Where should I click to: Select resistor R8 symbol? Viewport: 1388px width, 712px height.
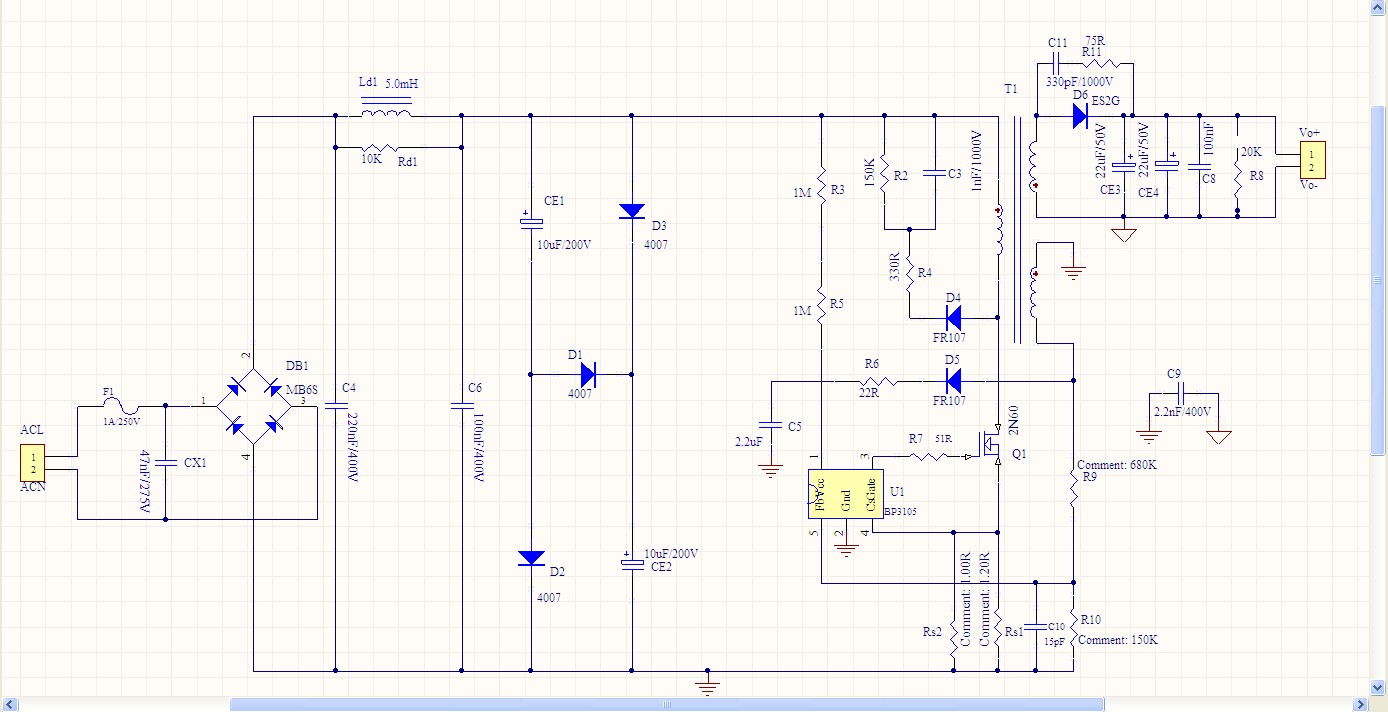tap(1238, 179)
